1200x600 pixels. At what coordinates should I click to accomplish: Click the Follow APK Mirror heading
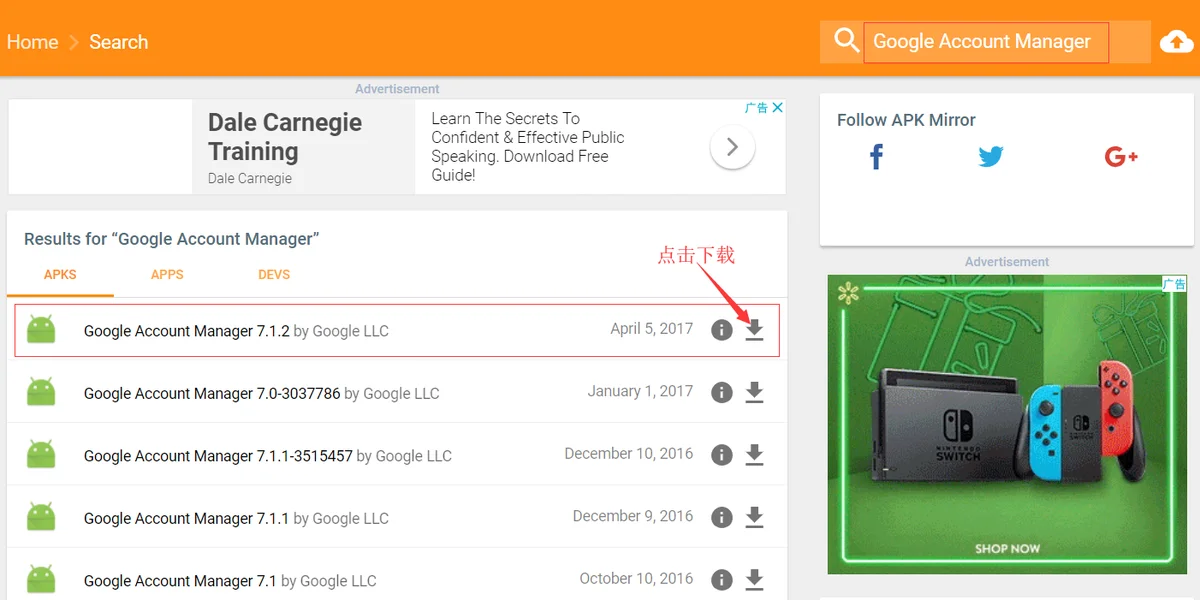click(906, 120)
